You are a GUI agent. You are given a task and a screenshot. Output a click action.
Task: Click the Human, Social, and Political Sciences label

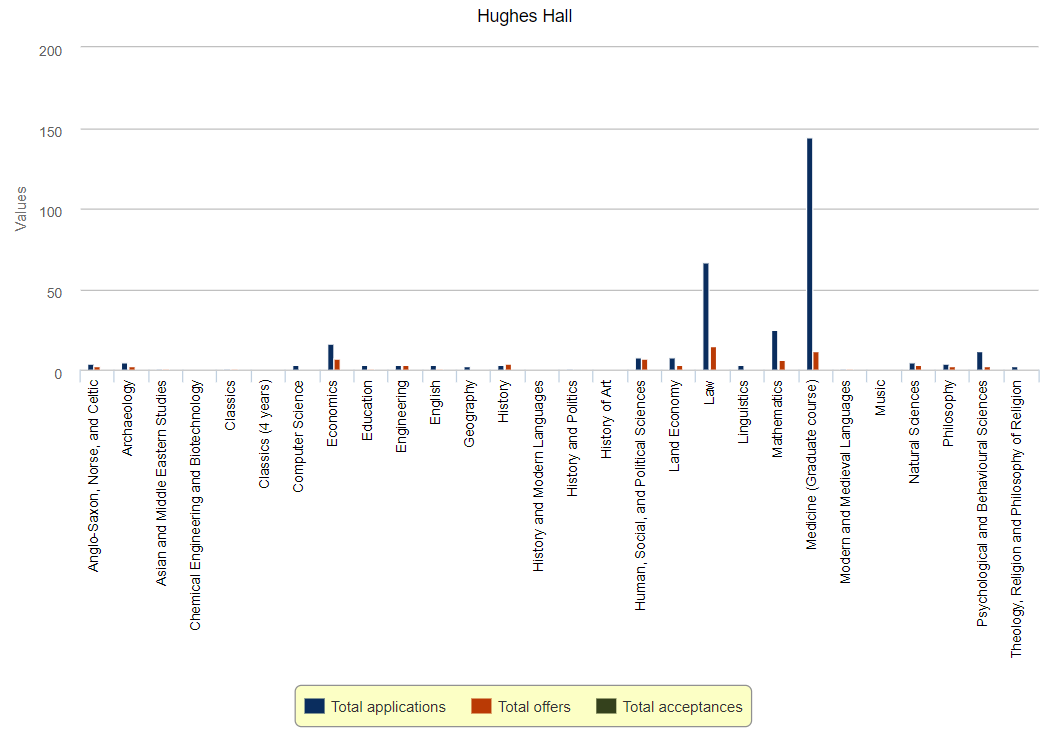641,495
